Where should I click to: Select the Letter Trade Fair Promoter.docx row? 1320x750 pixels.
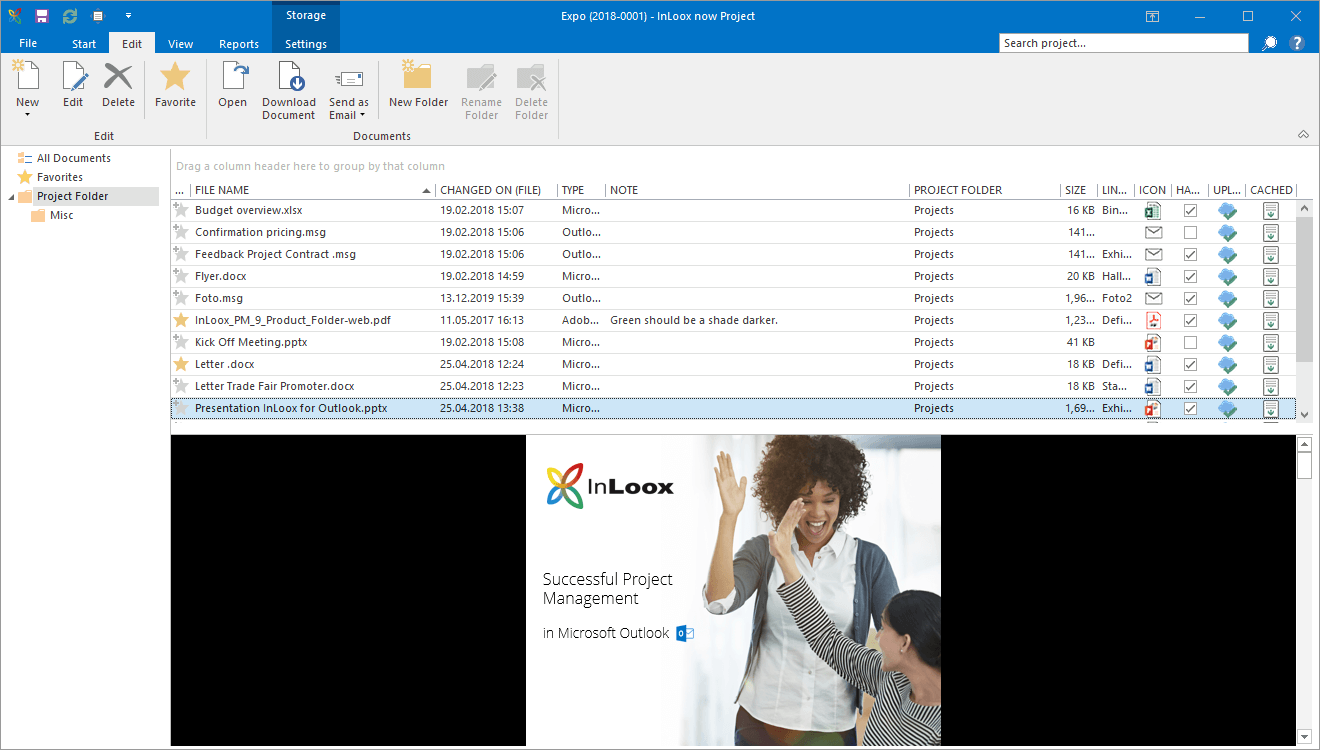(733, 386)
